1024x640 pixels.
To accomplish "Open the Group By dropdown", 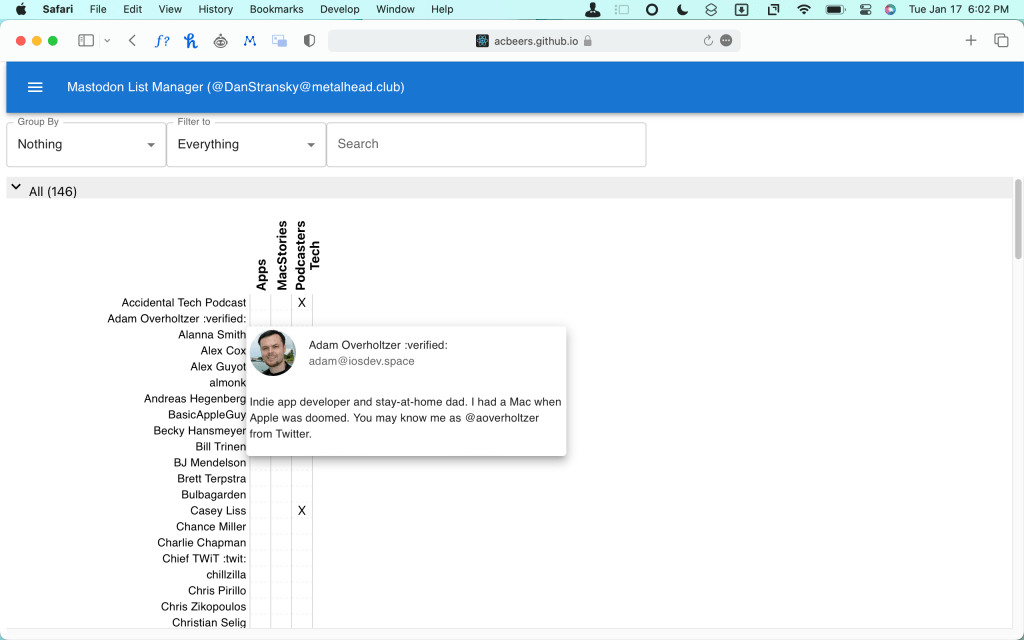I will [x=85, y=144].
